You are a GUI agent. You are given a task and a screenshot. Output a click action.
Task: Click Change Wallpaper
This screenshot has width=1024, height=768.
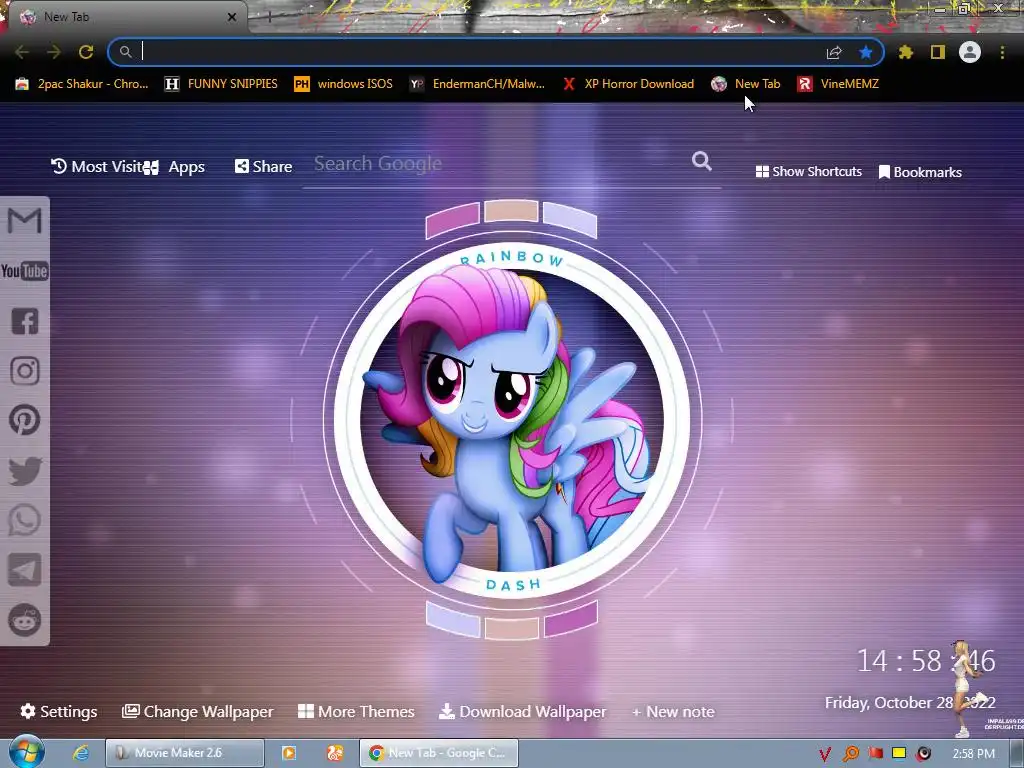pos(198,711)
